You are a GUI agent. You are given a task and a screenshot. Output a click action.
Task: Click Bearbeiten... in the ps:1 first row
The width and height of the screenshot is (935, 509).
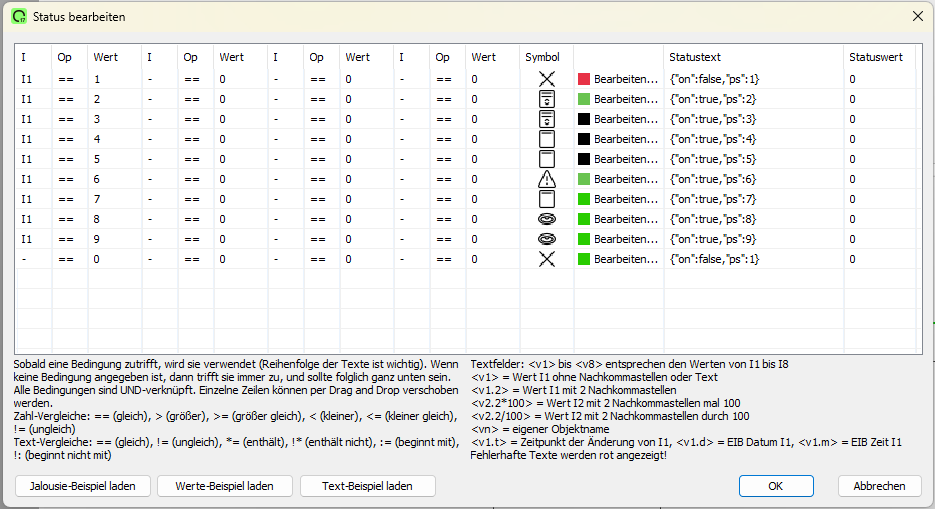(x=626, y=79)
